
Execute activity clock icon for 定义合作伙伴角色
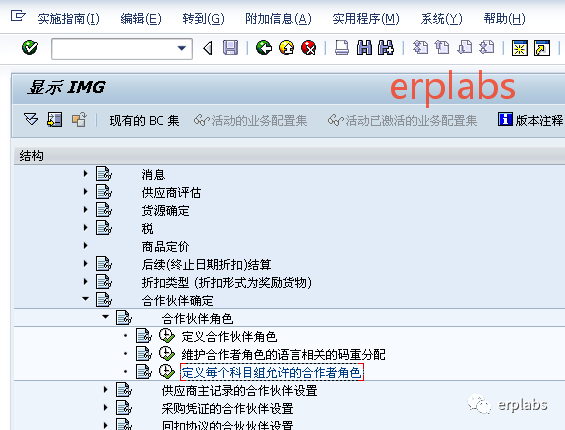coord(167,336)
